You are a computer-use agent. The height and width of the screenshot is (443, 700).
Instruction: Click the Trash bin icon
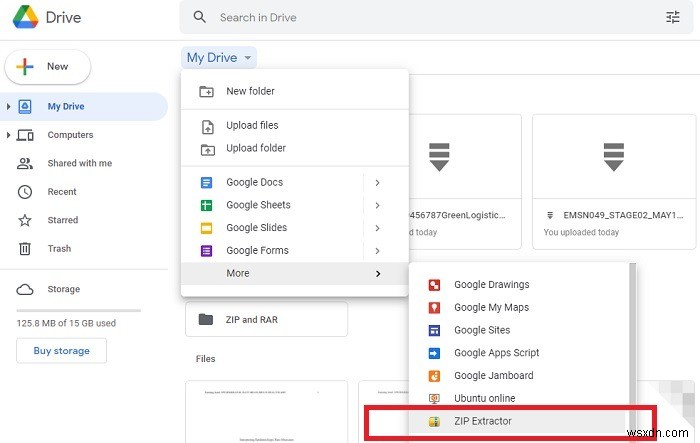coord(25,248)
